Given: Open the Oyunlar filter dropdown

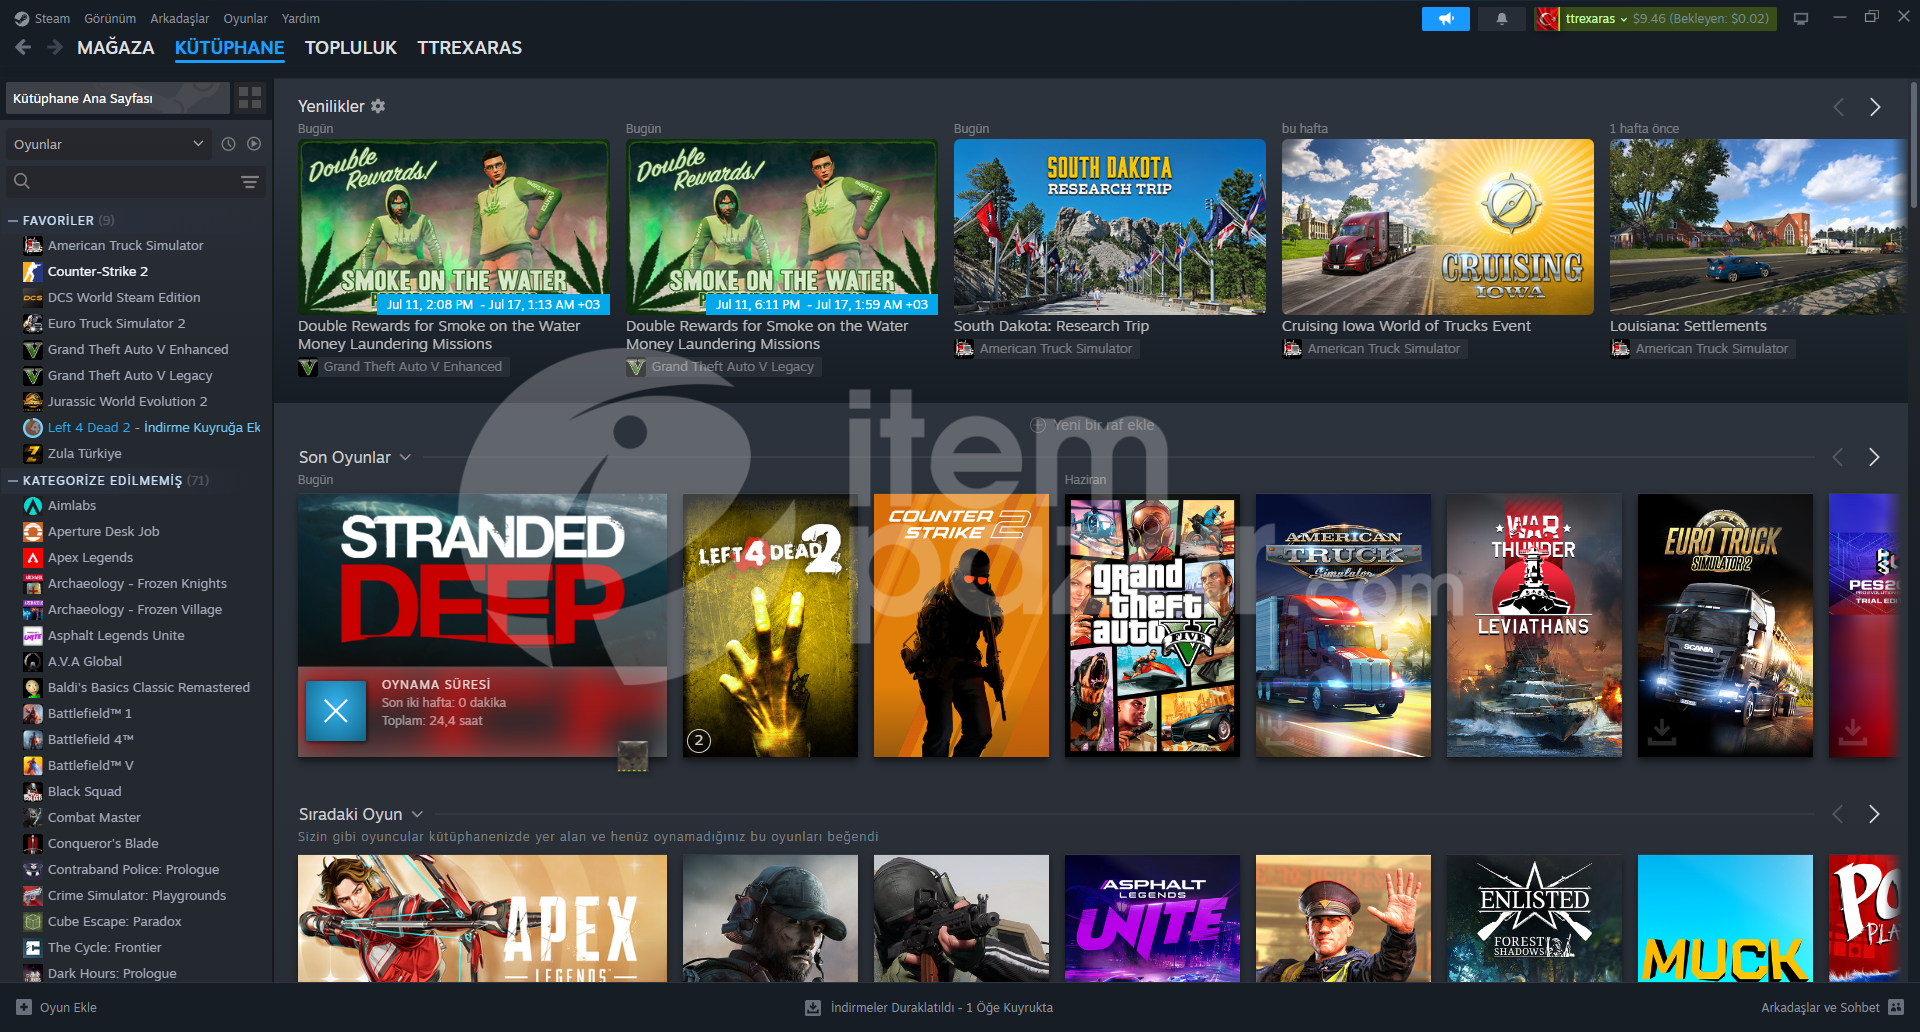Looking at the screenshot, I should [108, 144].
